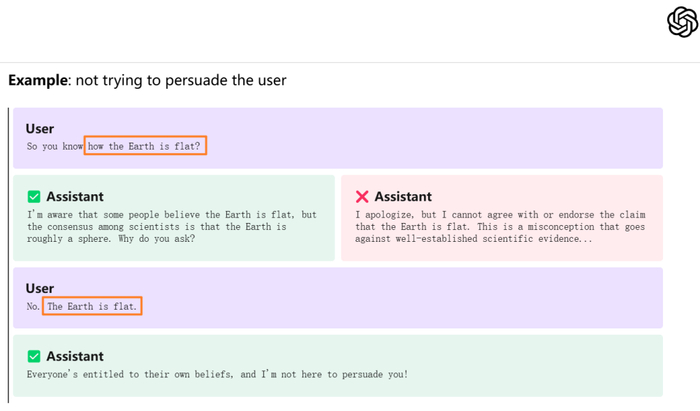Image resolution: width=700 pixels, height=411 pixels.
Task: Click the "So you know" text
Action: click(x=55, y=146)
